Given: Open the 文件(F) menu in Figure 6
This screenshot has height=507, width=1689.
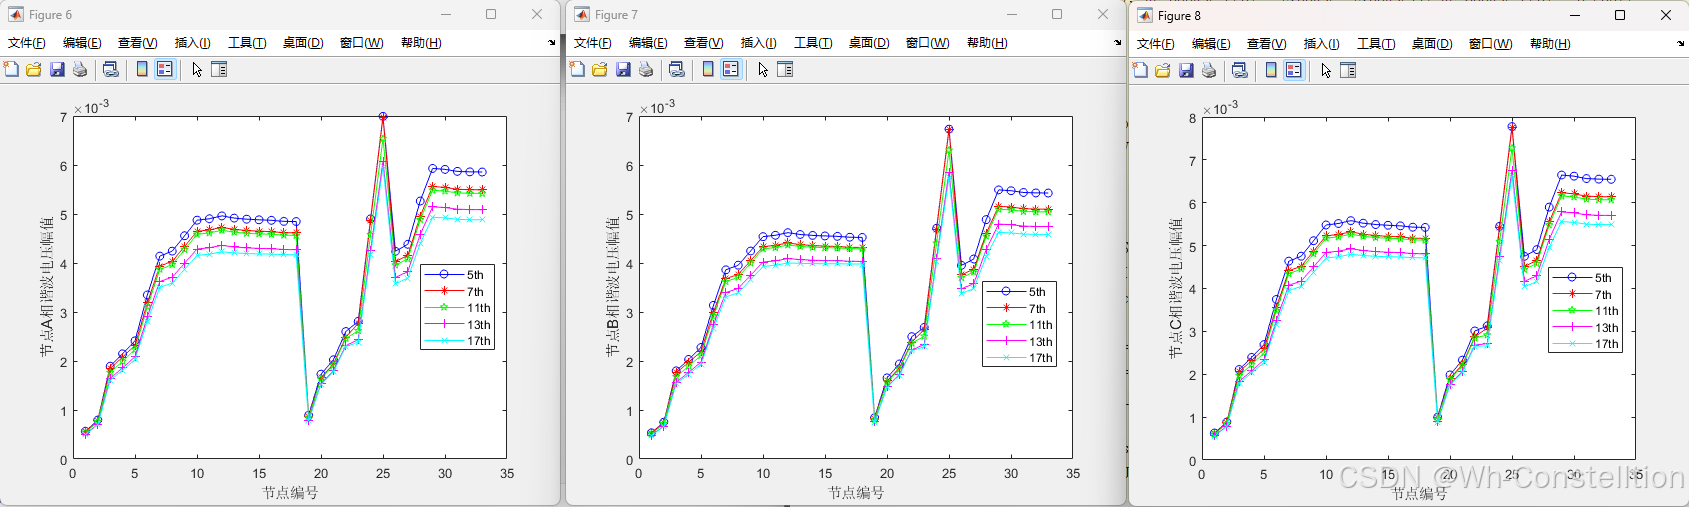Looking at the screenshot, I should coord(27,43).
